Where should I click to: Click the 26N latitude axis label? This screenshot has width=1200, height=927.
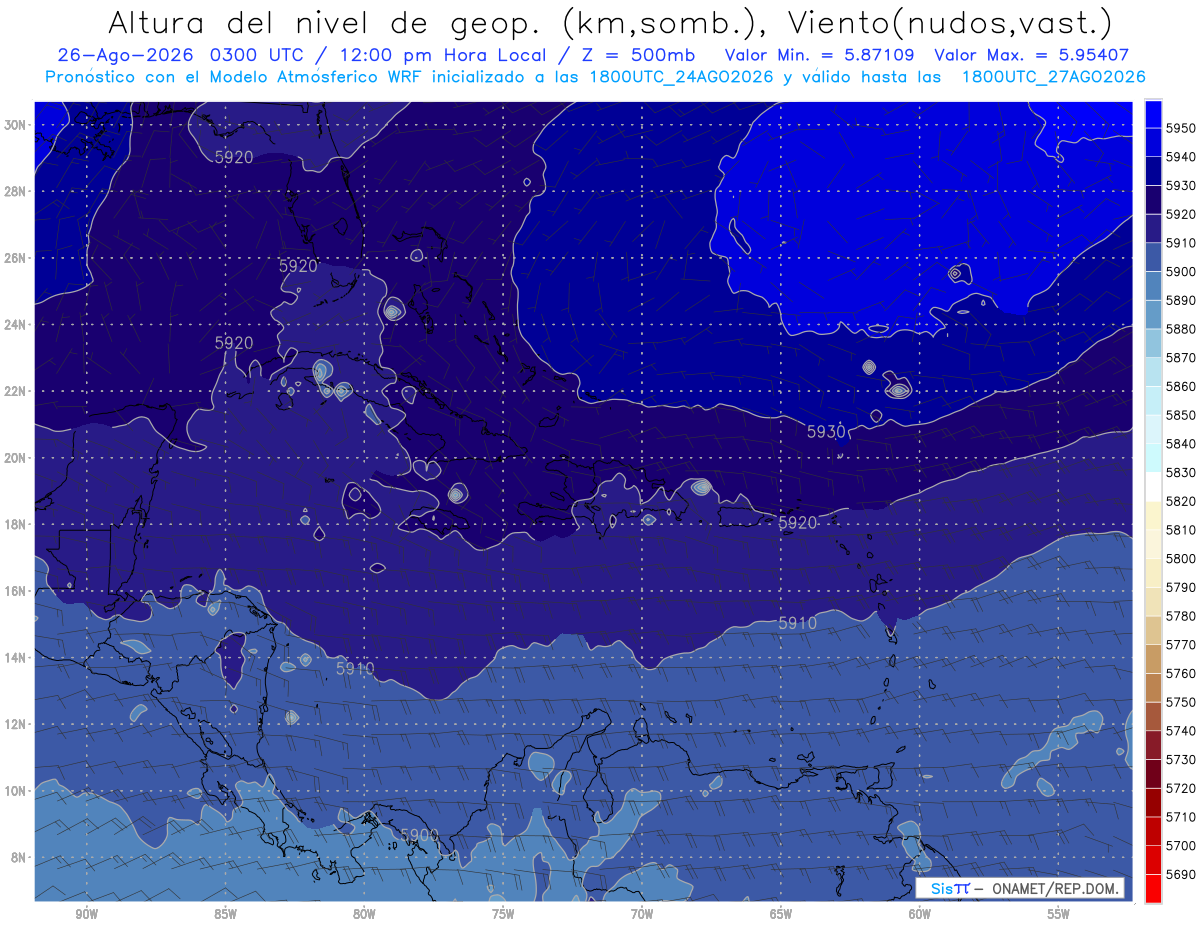[x=17, y=258]
